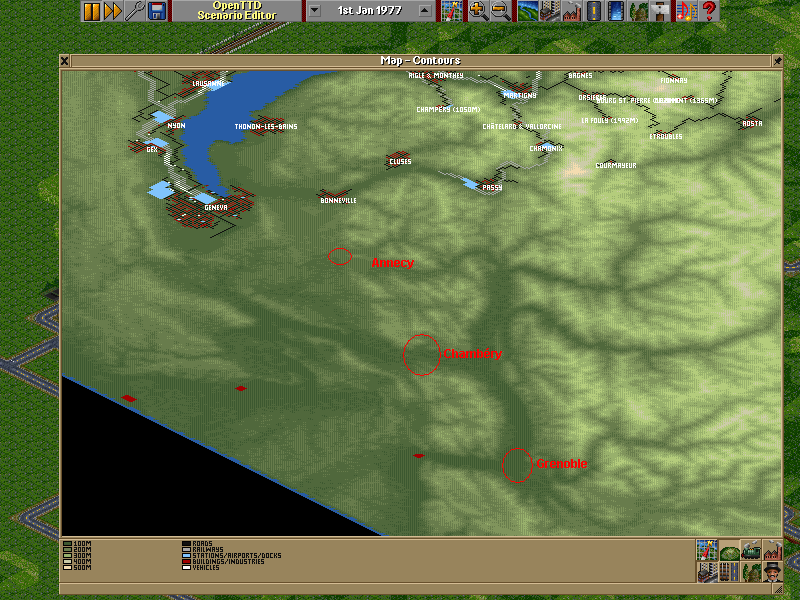Click the La Fouly (1992m) town label
This screenshot has height=600, width=800.
click(610, 121)
